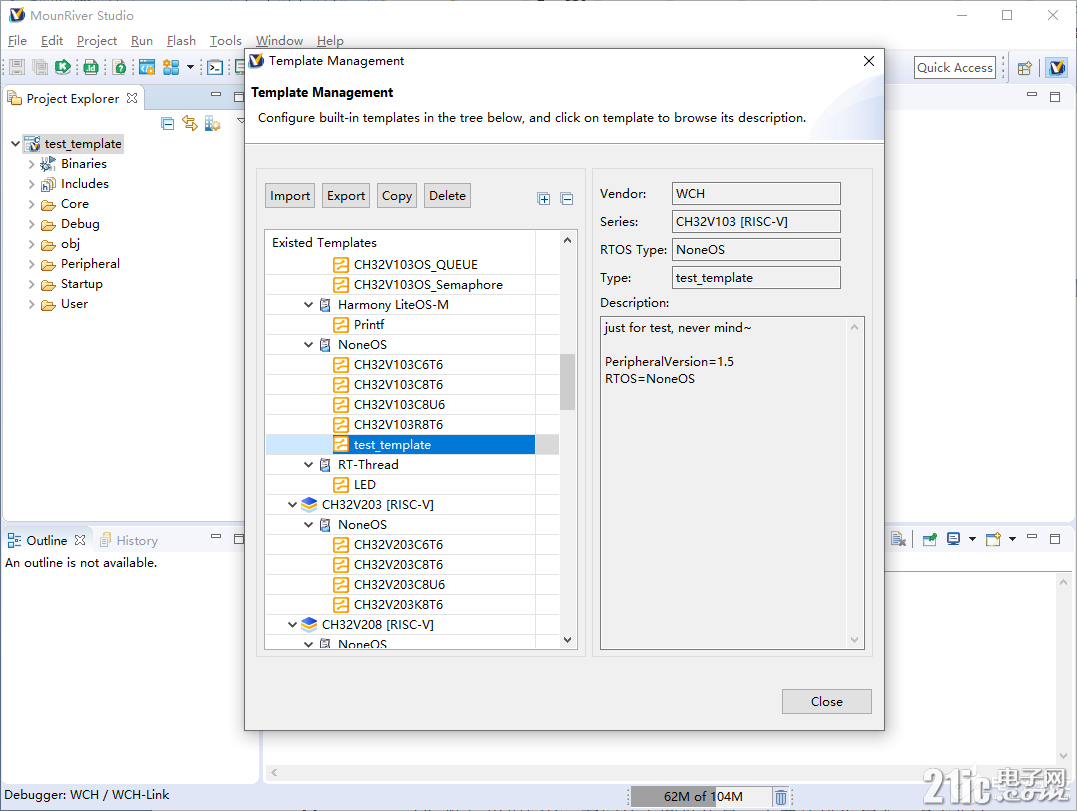
Task: Click the blue blocks with gear icon
Action: click(171, 67)
